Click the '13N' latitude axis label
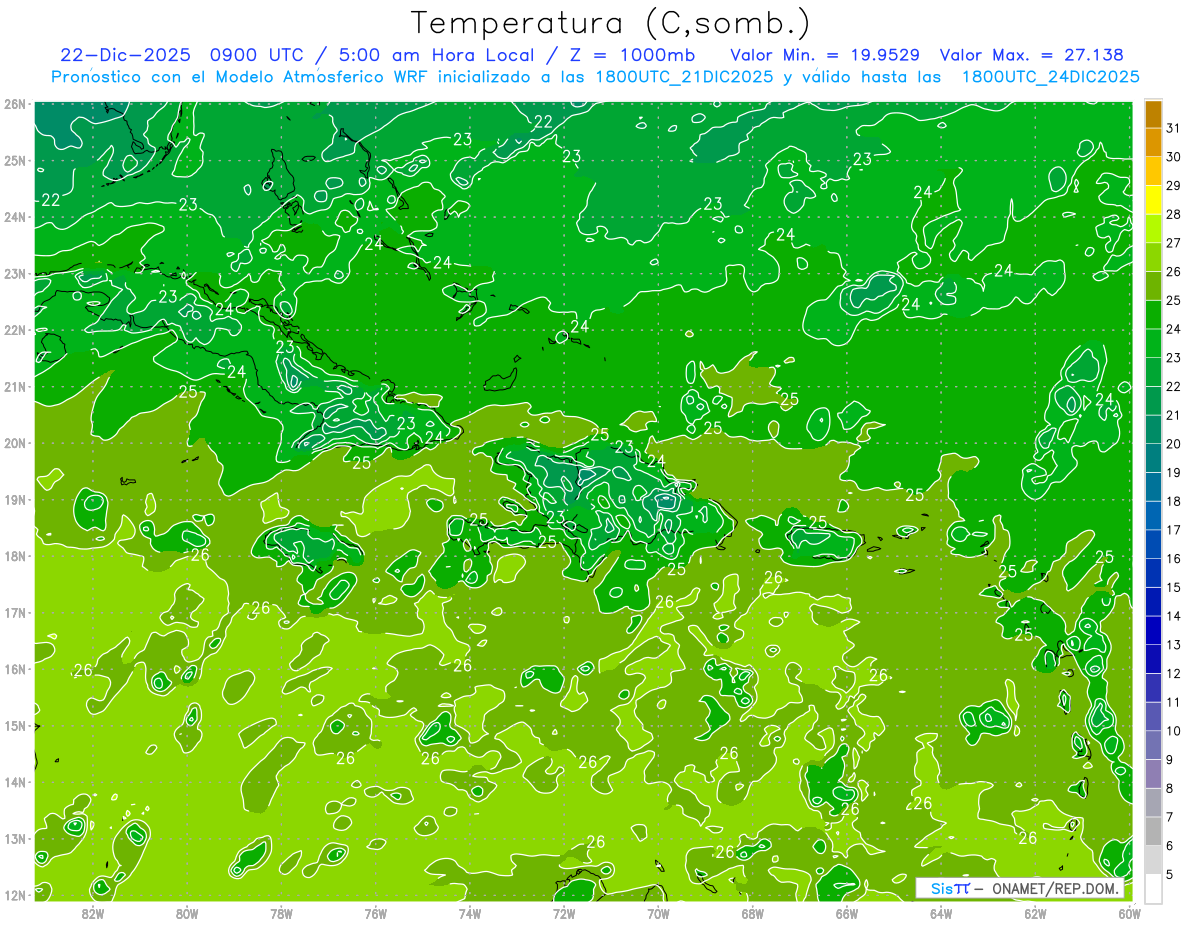 pos(15,838)
